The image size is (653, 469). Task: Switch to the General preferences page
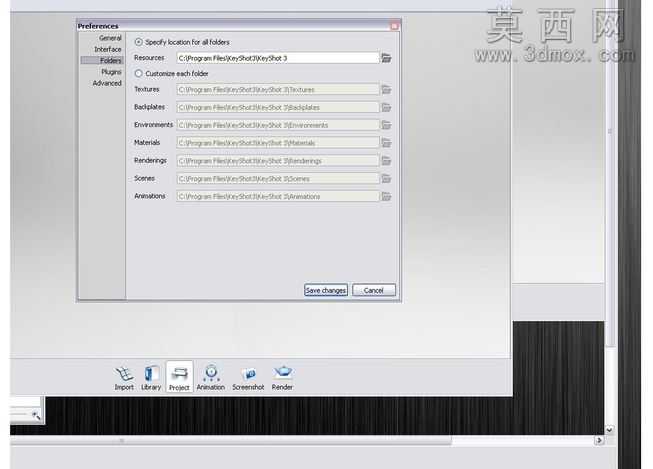110,38
